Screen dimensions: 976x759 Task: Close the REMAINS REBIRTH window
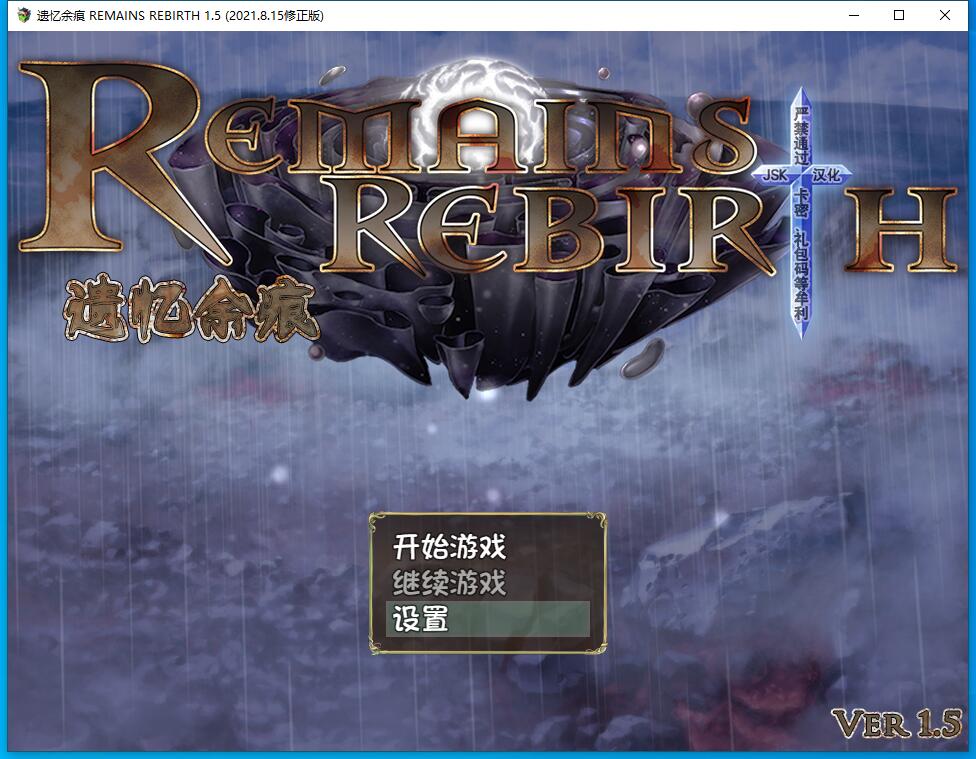[945, 16]
